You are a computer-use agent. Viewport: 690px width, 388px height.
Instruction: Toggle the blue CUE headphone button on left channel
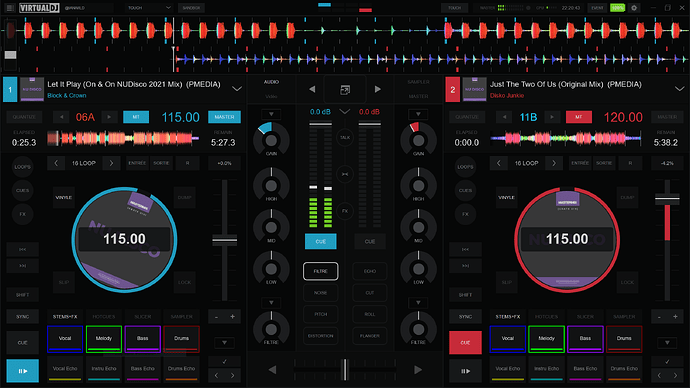pyautogui.click(x=321, y=241)
